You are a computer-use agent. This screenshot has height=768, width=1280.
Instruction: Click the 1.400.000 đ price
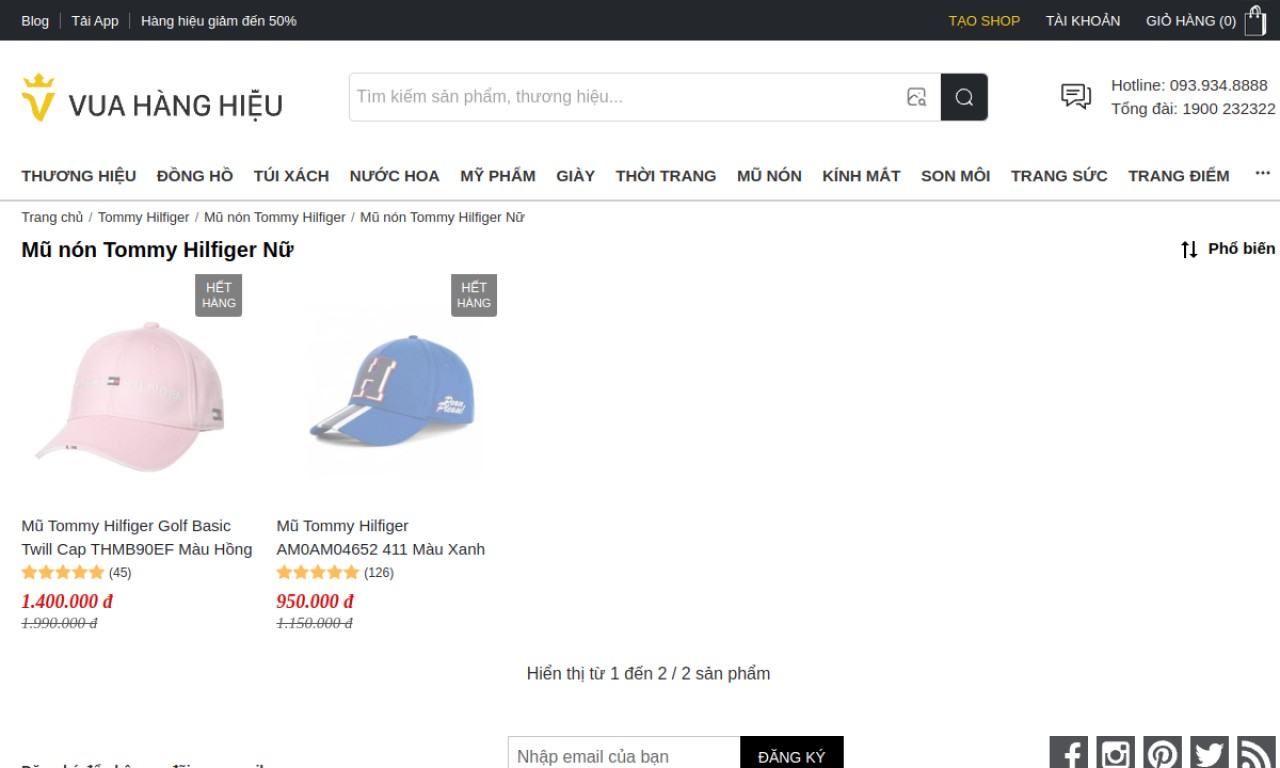coord(67,601)
